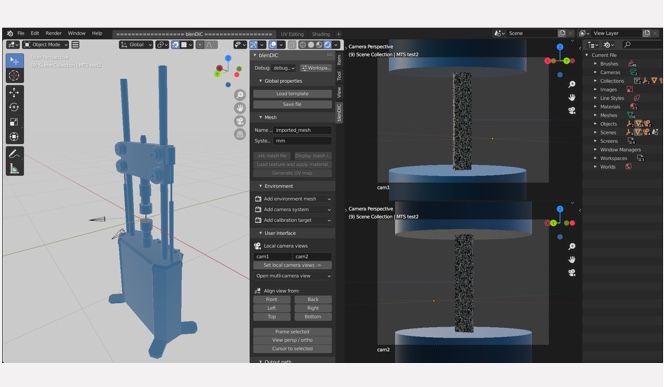Click zoom icon in cam1 viewport
The height and width of the screenshot is (387, 664).
(x=572, y=84)
